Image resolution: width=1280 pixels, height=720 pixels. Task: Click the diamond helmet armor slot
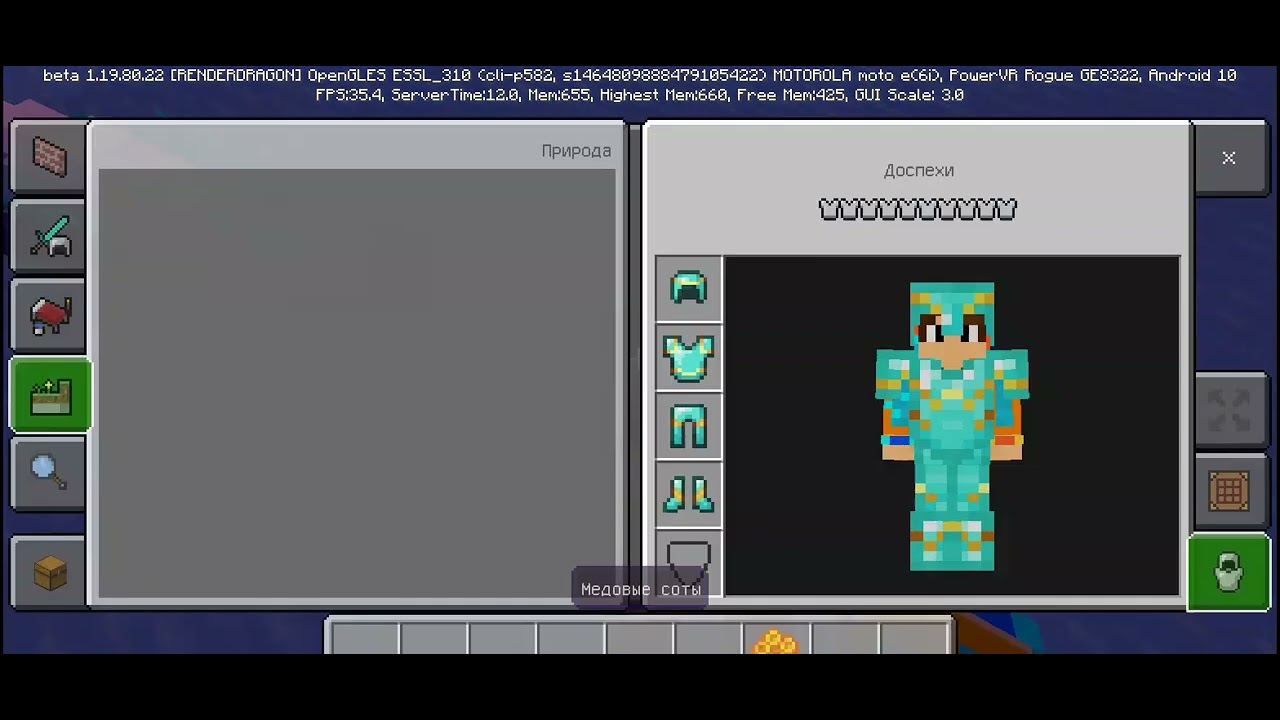(688, 289)
